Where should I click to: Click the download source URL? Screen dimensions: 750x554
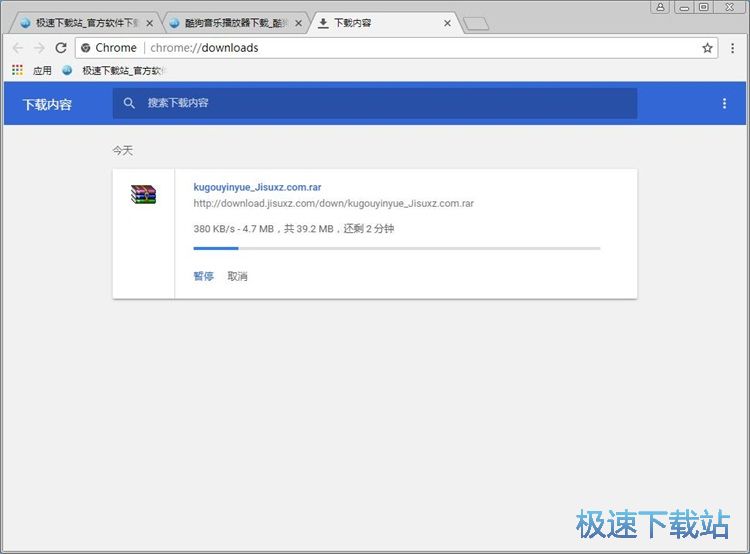pos(333,203)
